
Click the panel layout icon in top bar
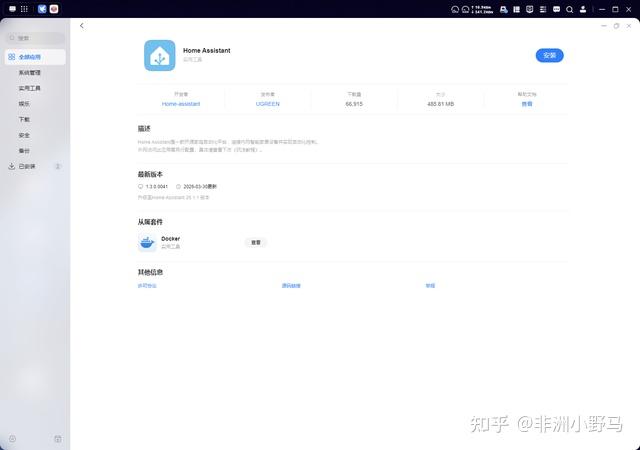(x=517, y=9)
